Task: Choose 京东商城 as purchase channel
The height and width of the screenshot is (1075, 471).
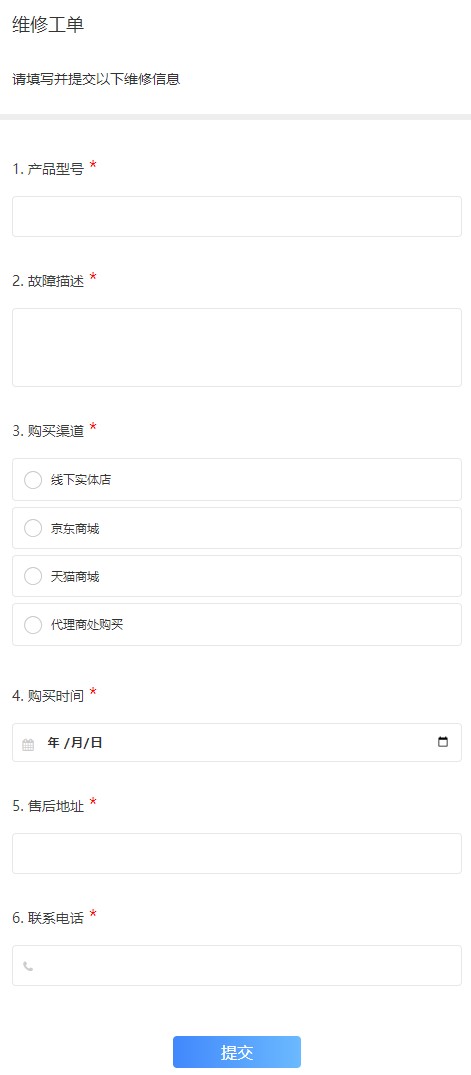Action: coord(237,528)
